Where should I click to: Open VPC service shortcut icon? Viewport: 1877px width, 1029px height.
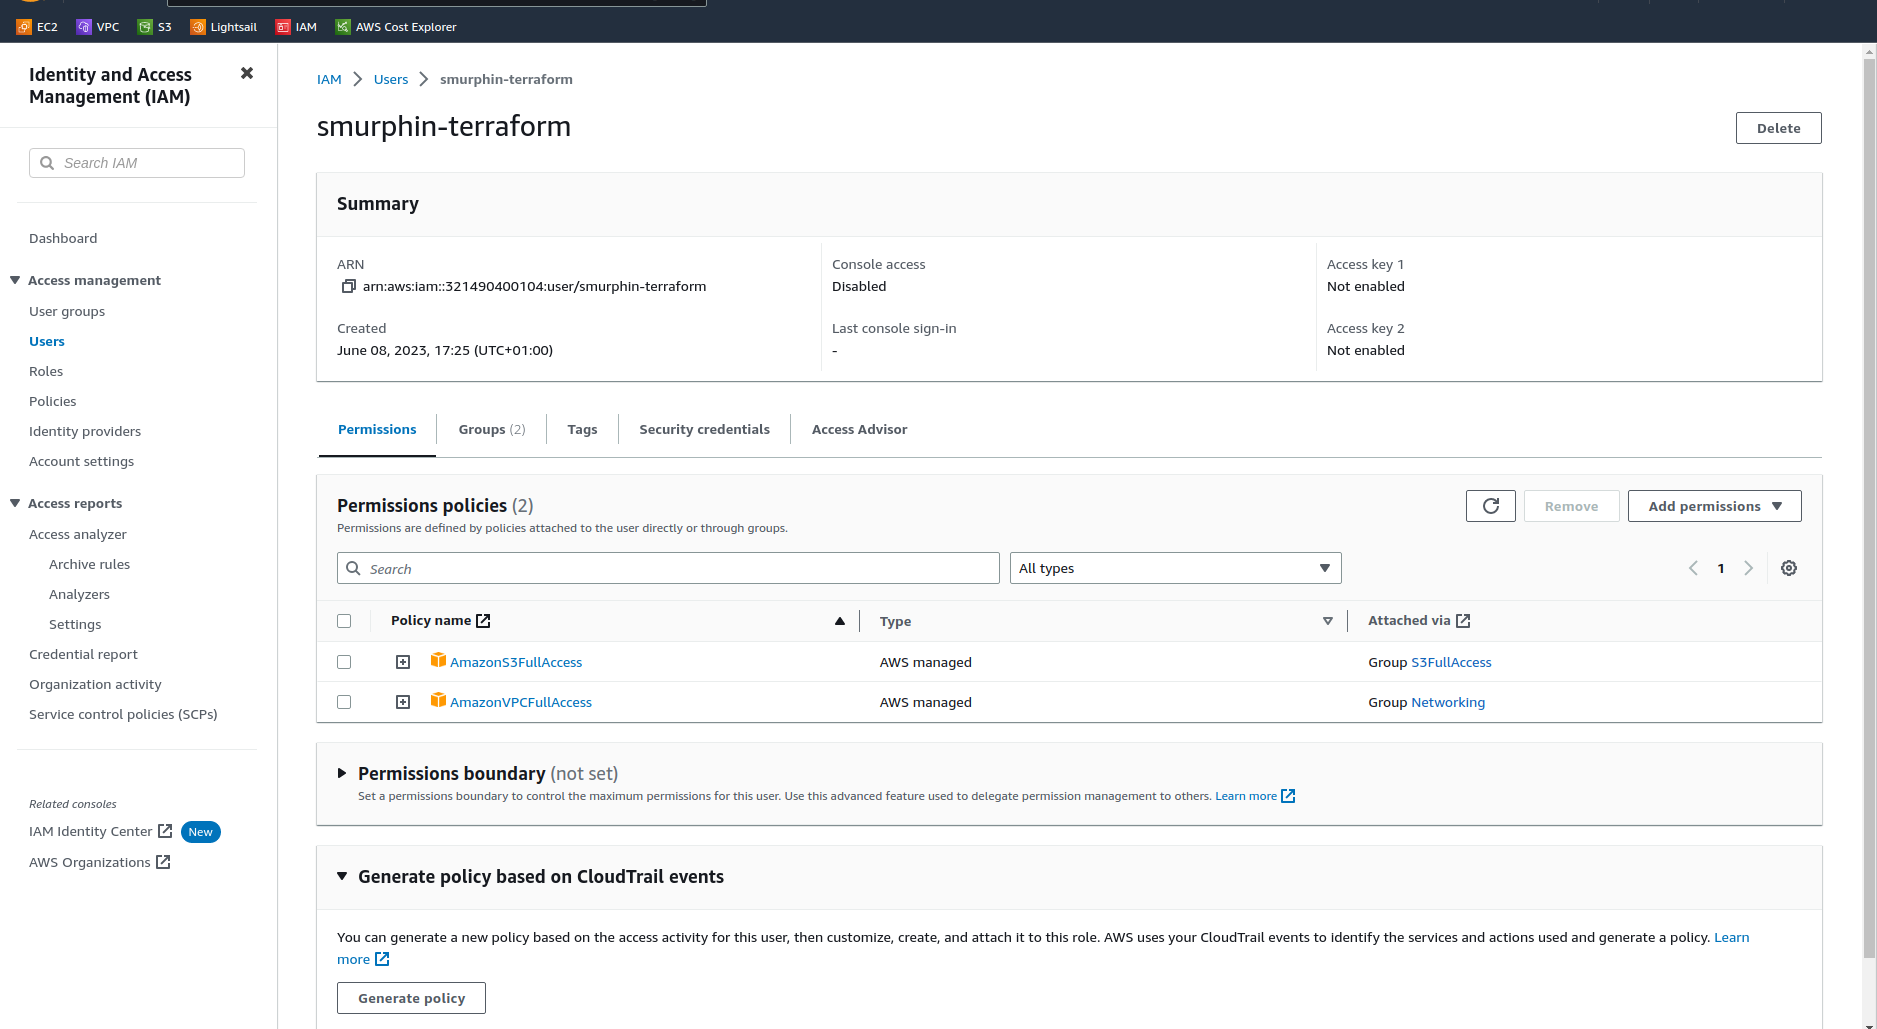coord(84,27)
